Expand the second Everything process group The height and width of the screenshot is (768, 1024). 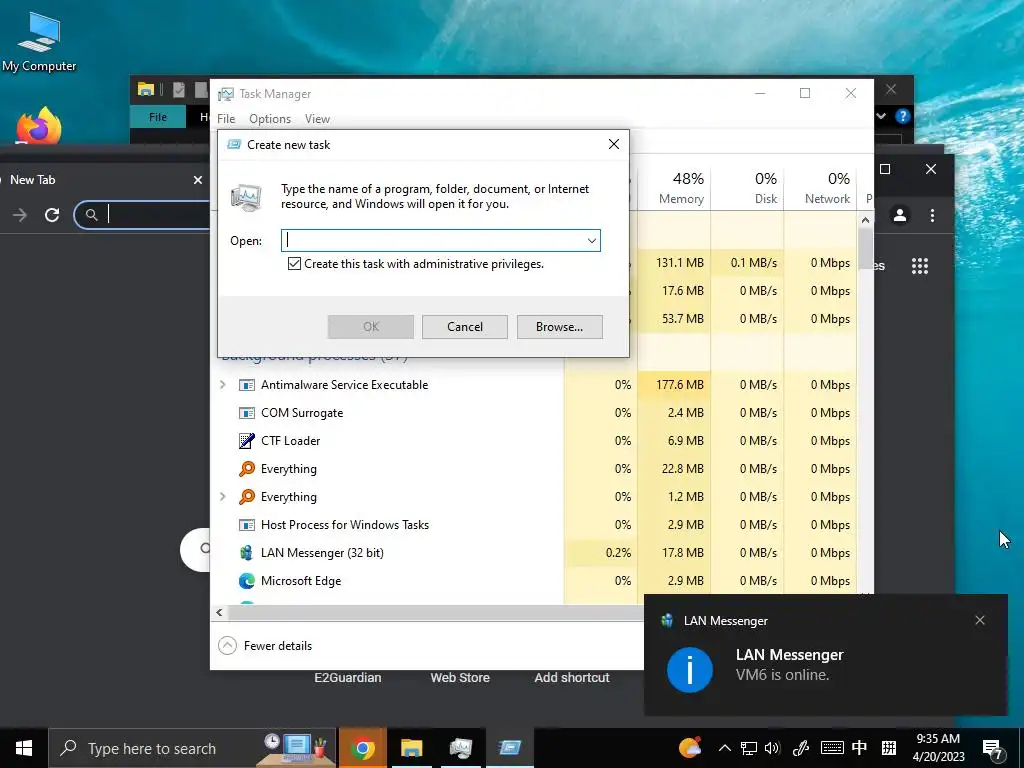click(x=223, y=497)
